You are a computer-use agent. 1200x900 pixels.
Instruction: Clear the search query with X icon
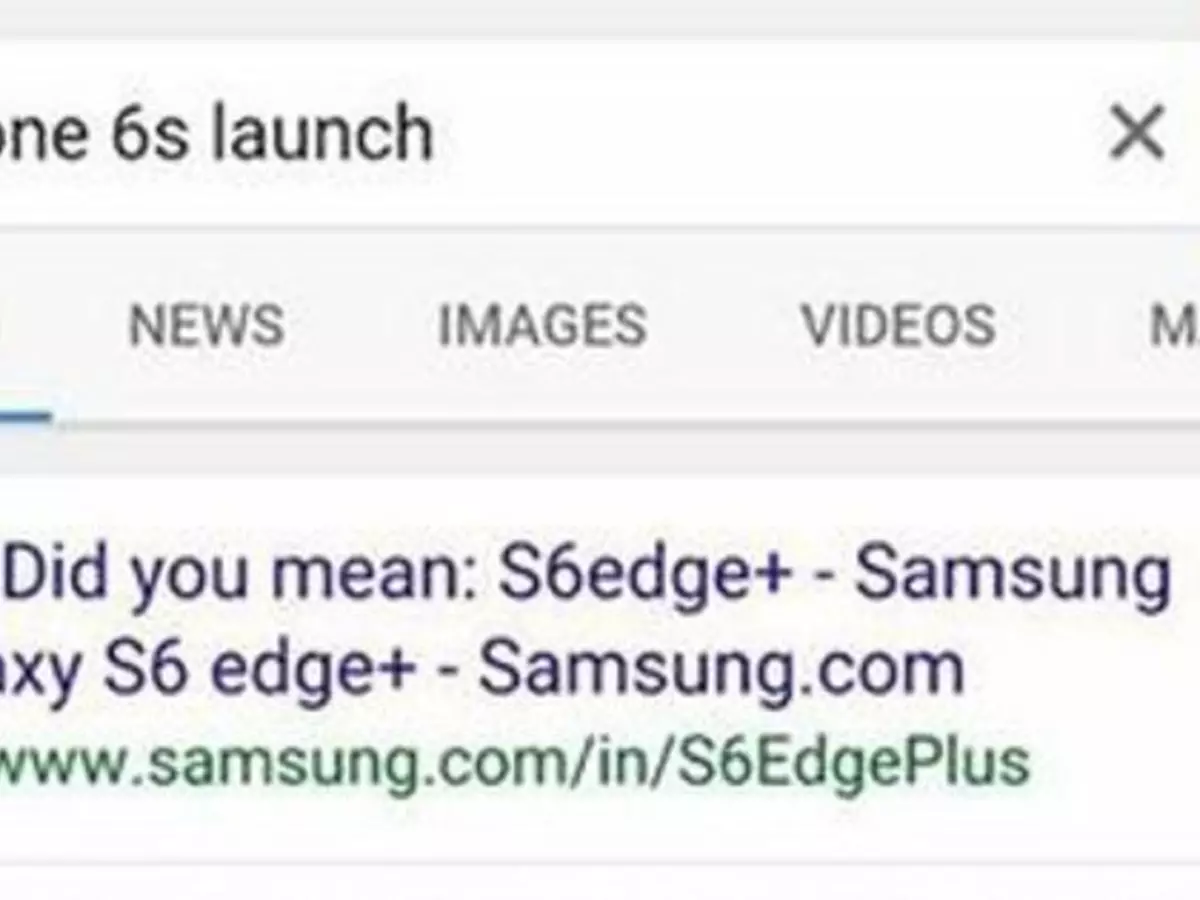(1137, 133)
